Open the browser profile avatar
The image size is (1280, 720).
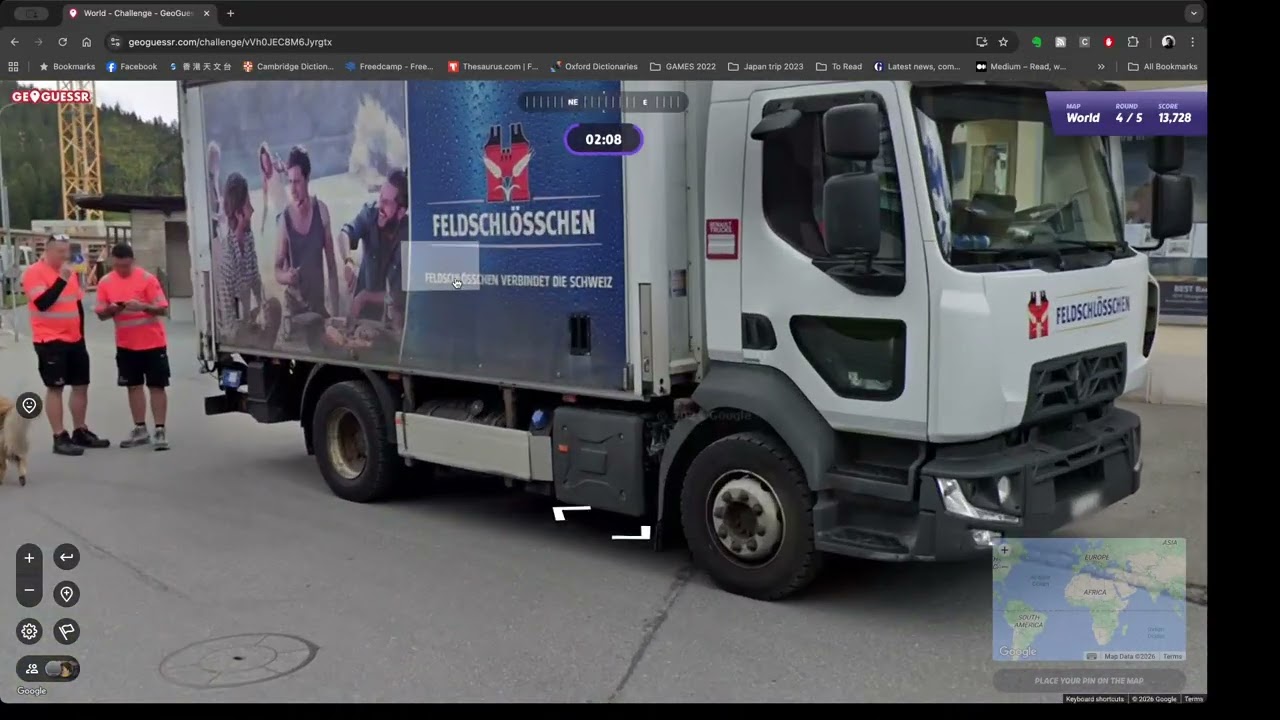coord(1168,42)
